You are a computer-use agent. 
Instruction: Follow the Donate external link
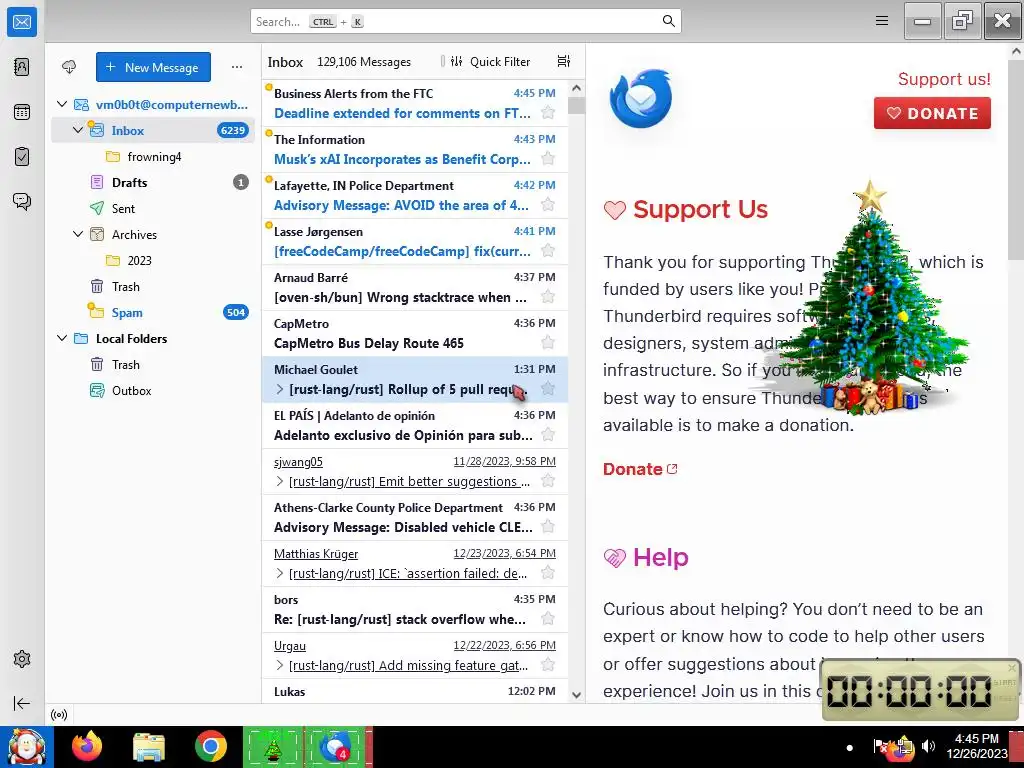(x=640, y=469)
